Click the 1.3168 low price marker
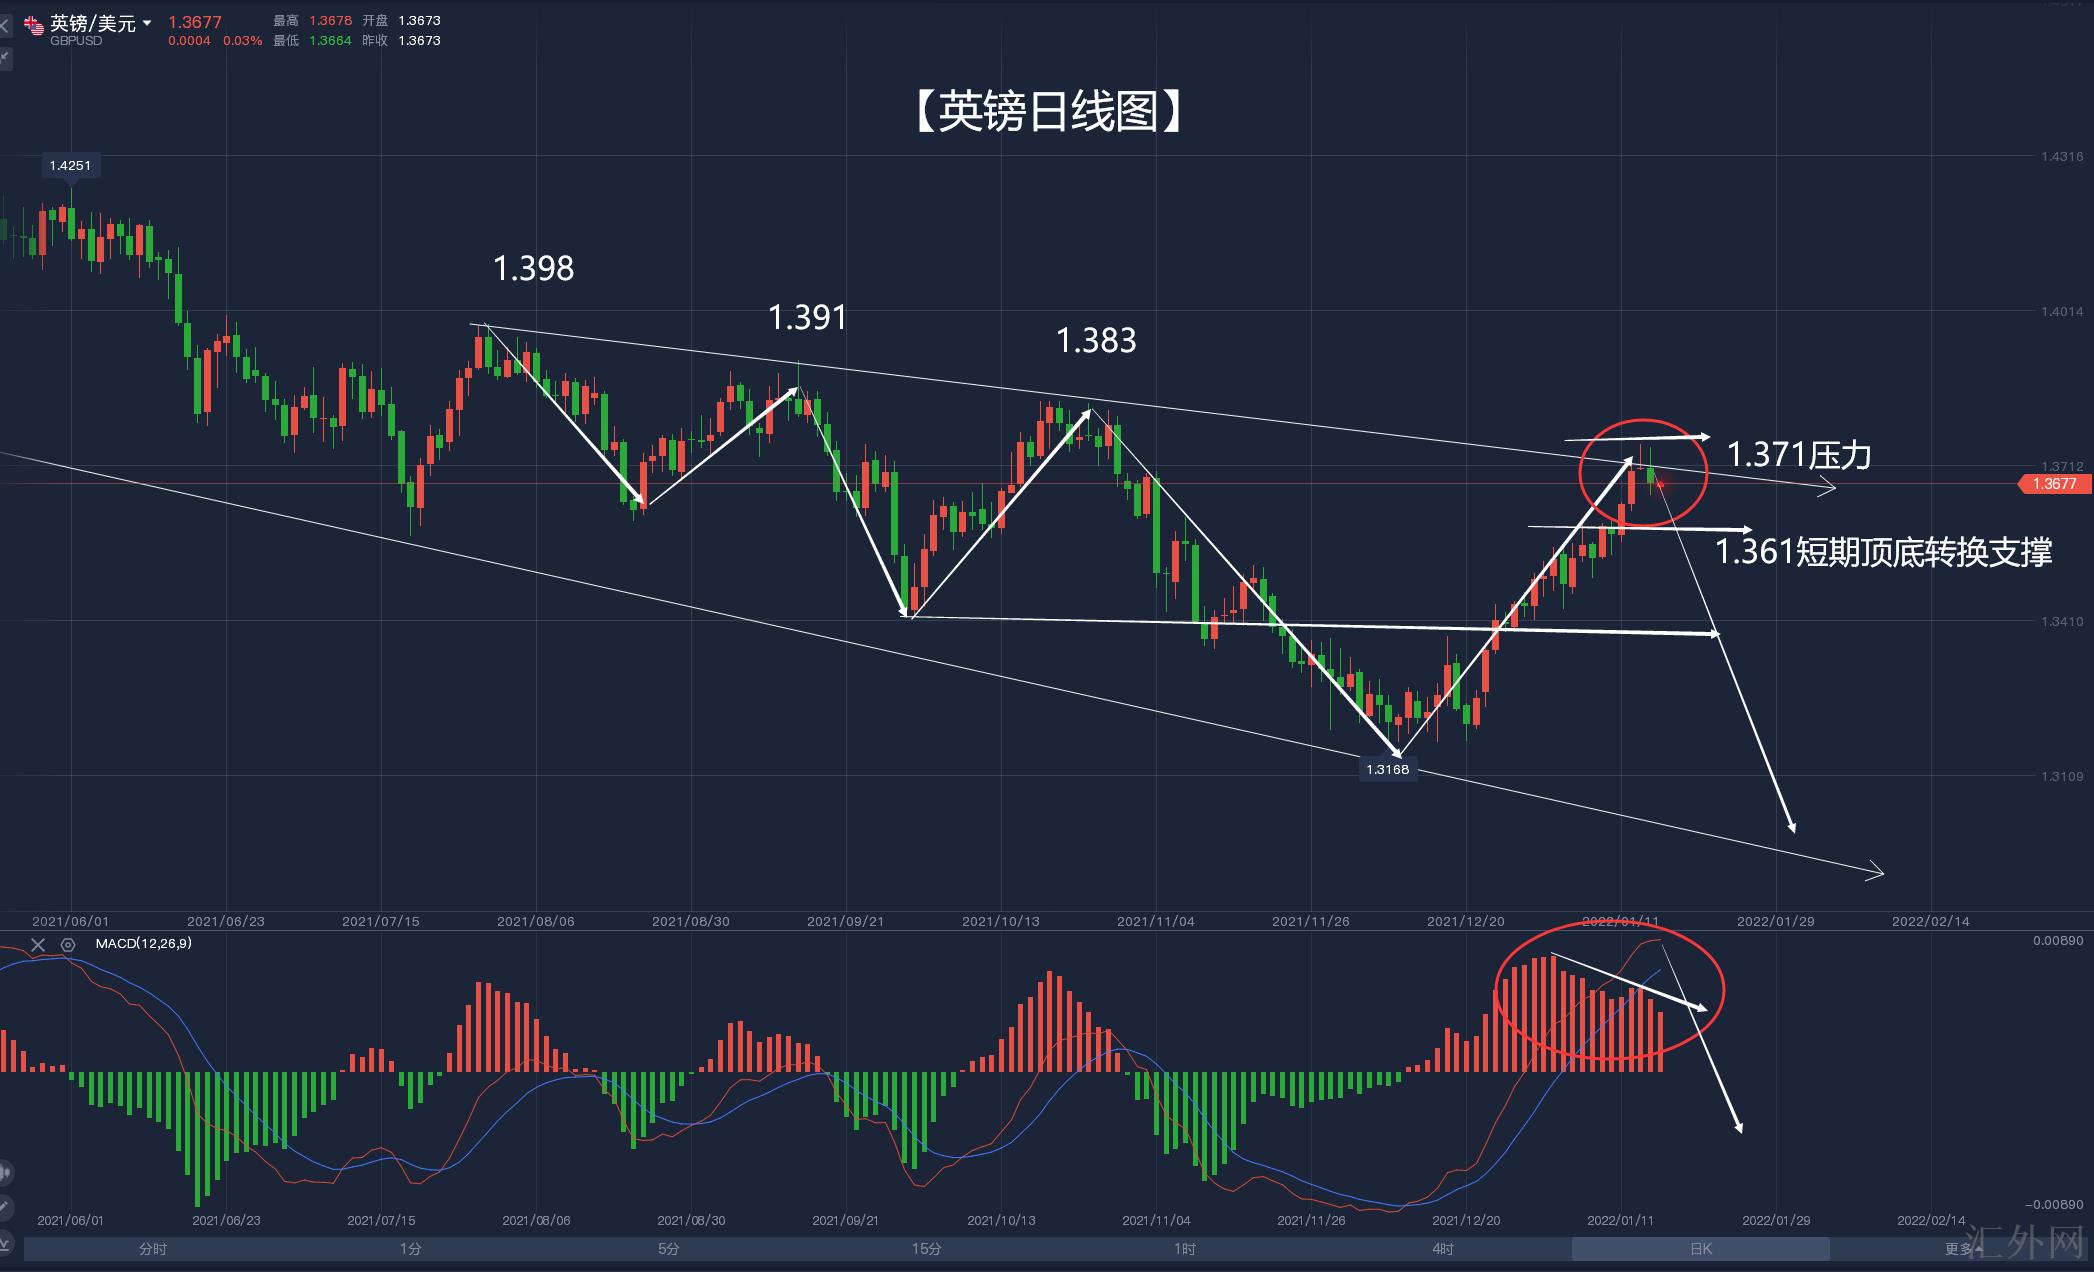This screenshot has height=1272, width=2094. point(1387,769)
